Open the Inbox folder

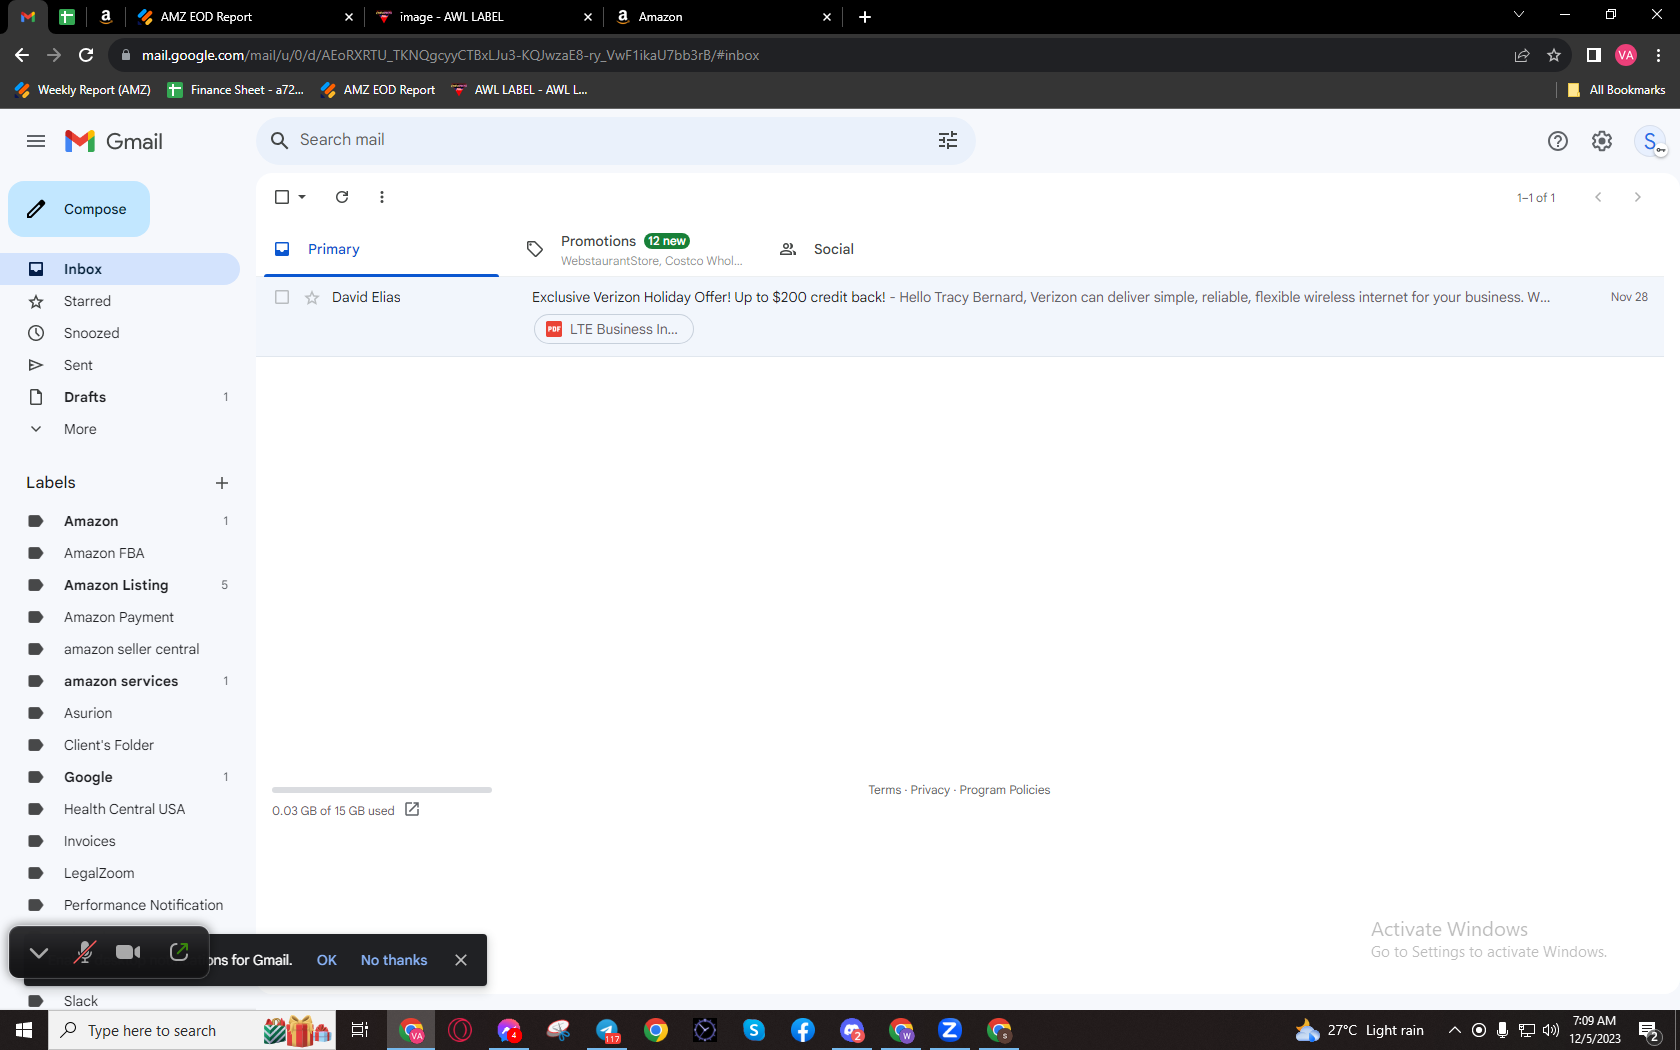point(120,269)
